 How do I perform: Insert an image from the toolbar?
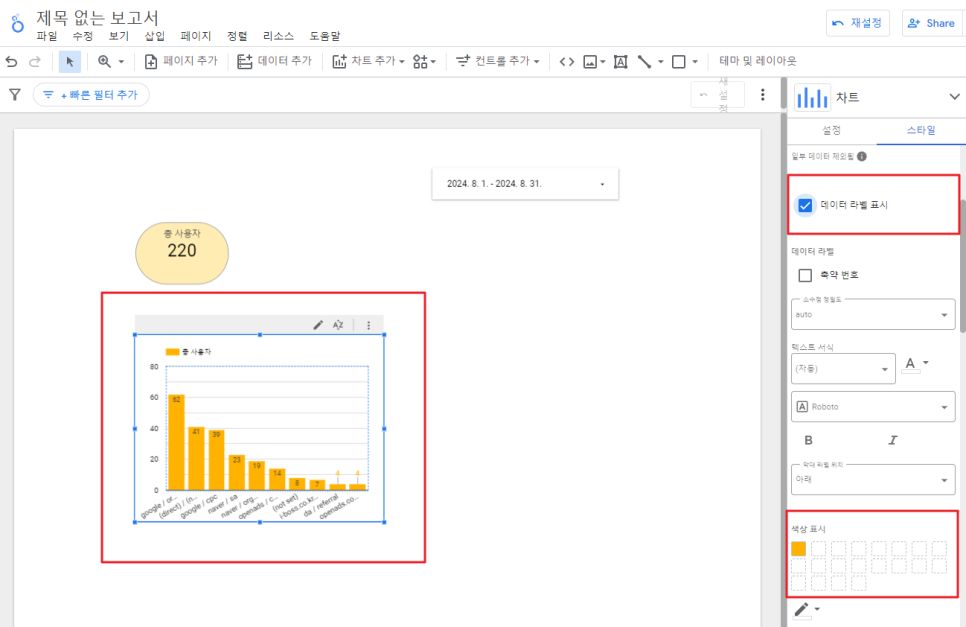point(590,62)
